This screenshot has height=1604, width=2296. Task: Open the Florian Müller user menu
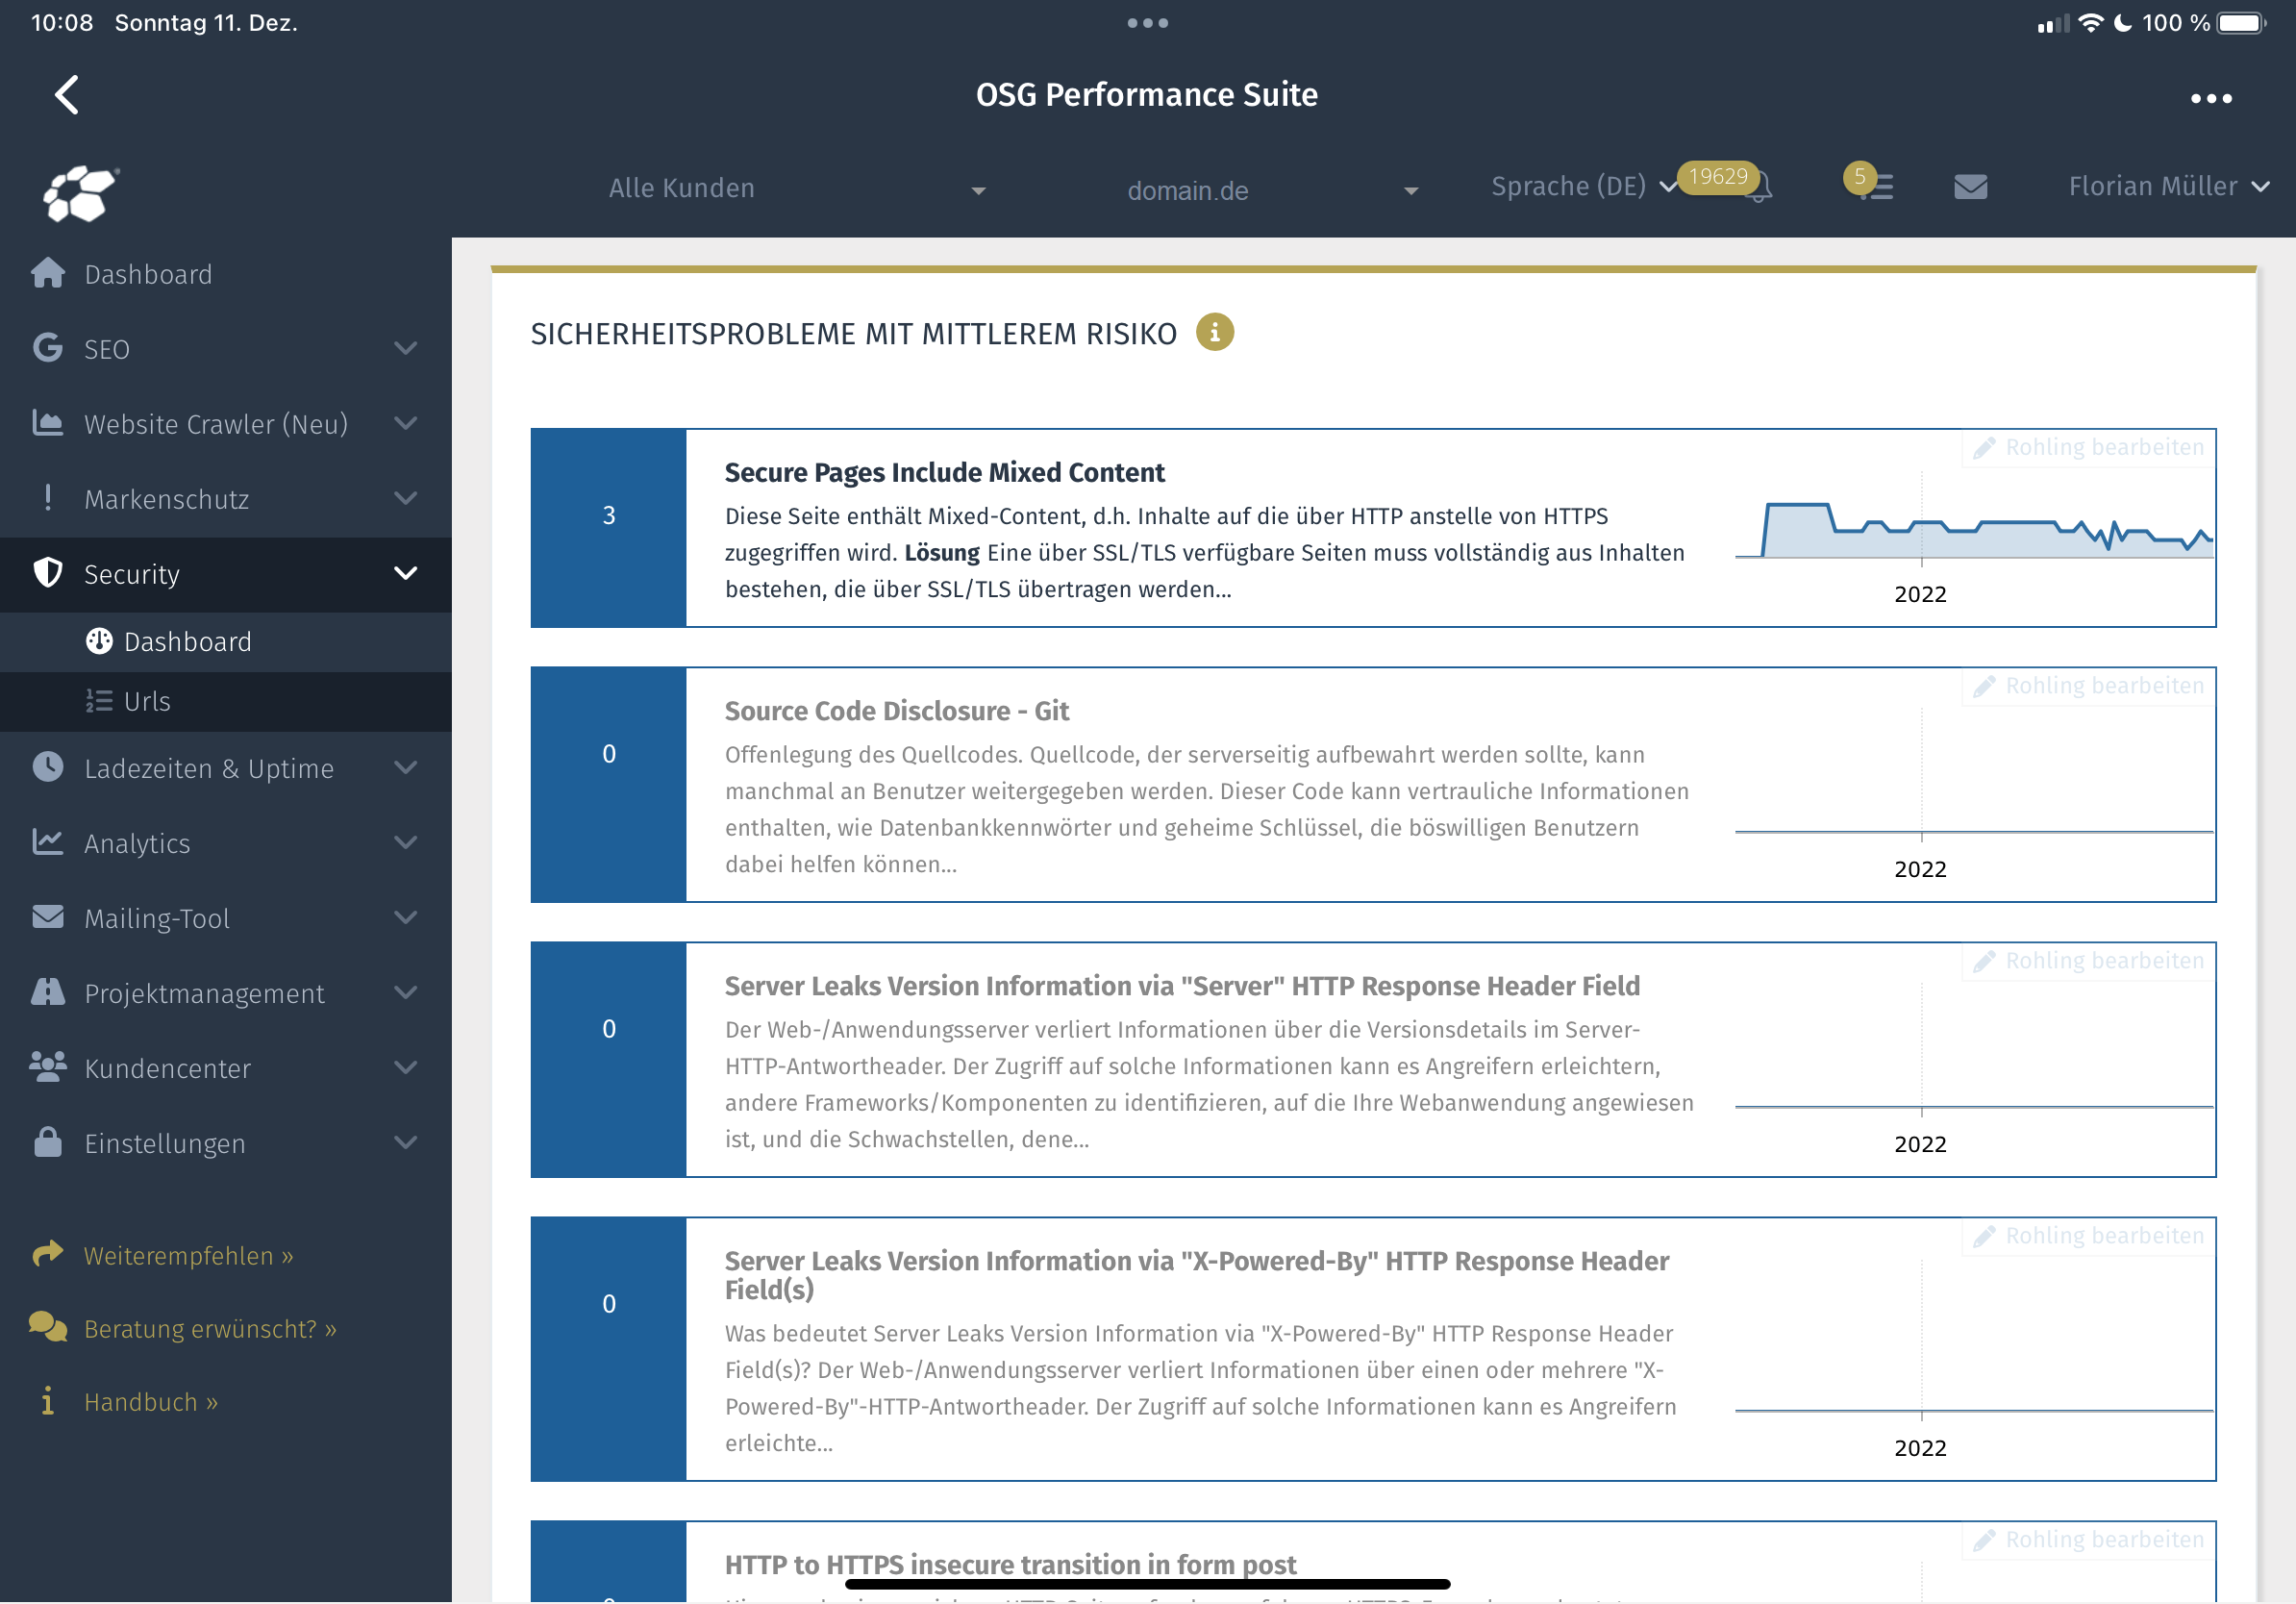(2168, 186)
